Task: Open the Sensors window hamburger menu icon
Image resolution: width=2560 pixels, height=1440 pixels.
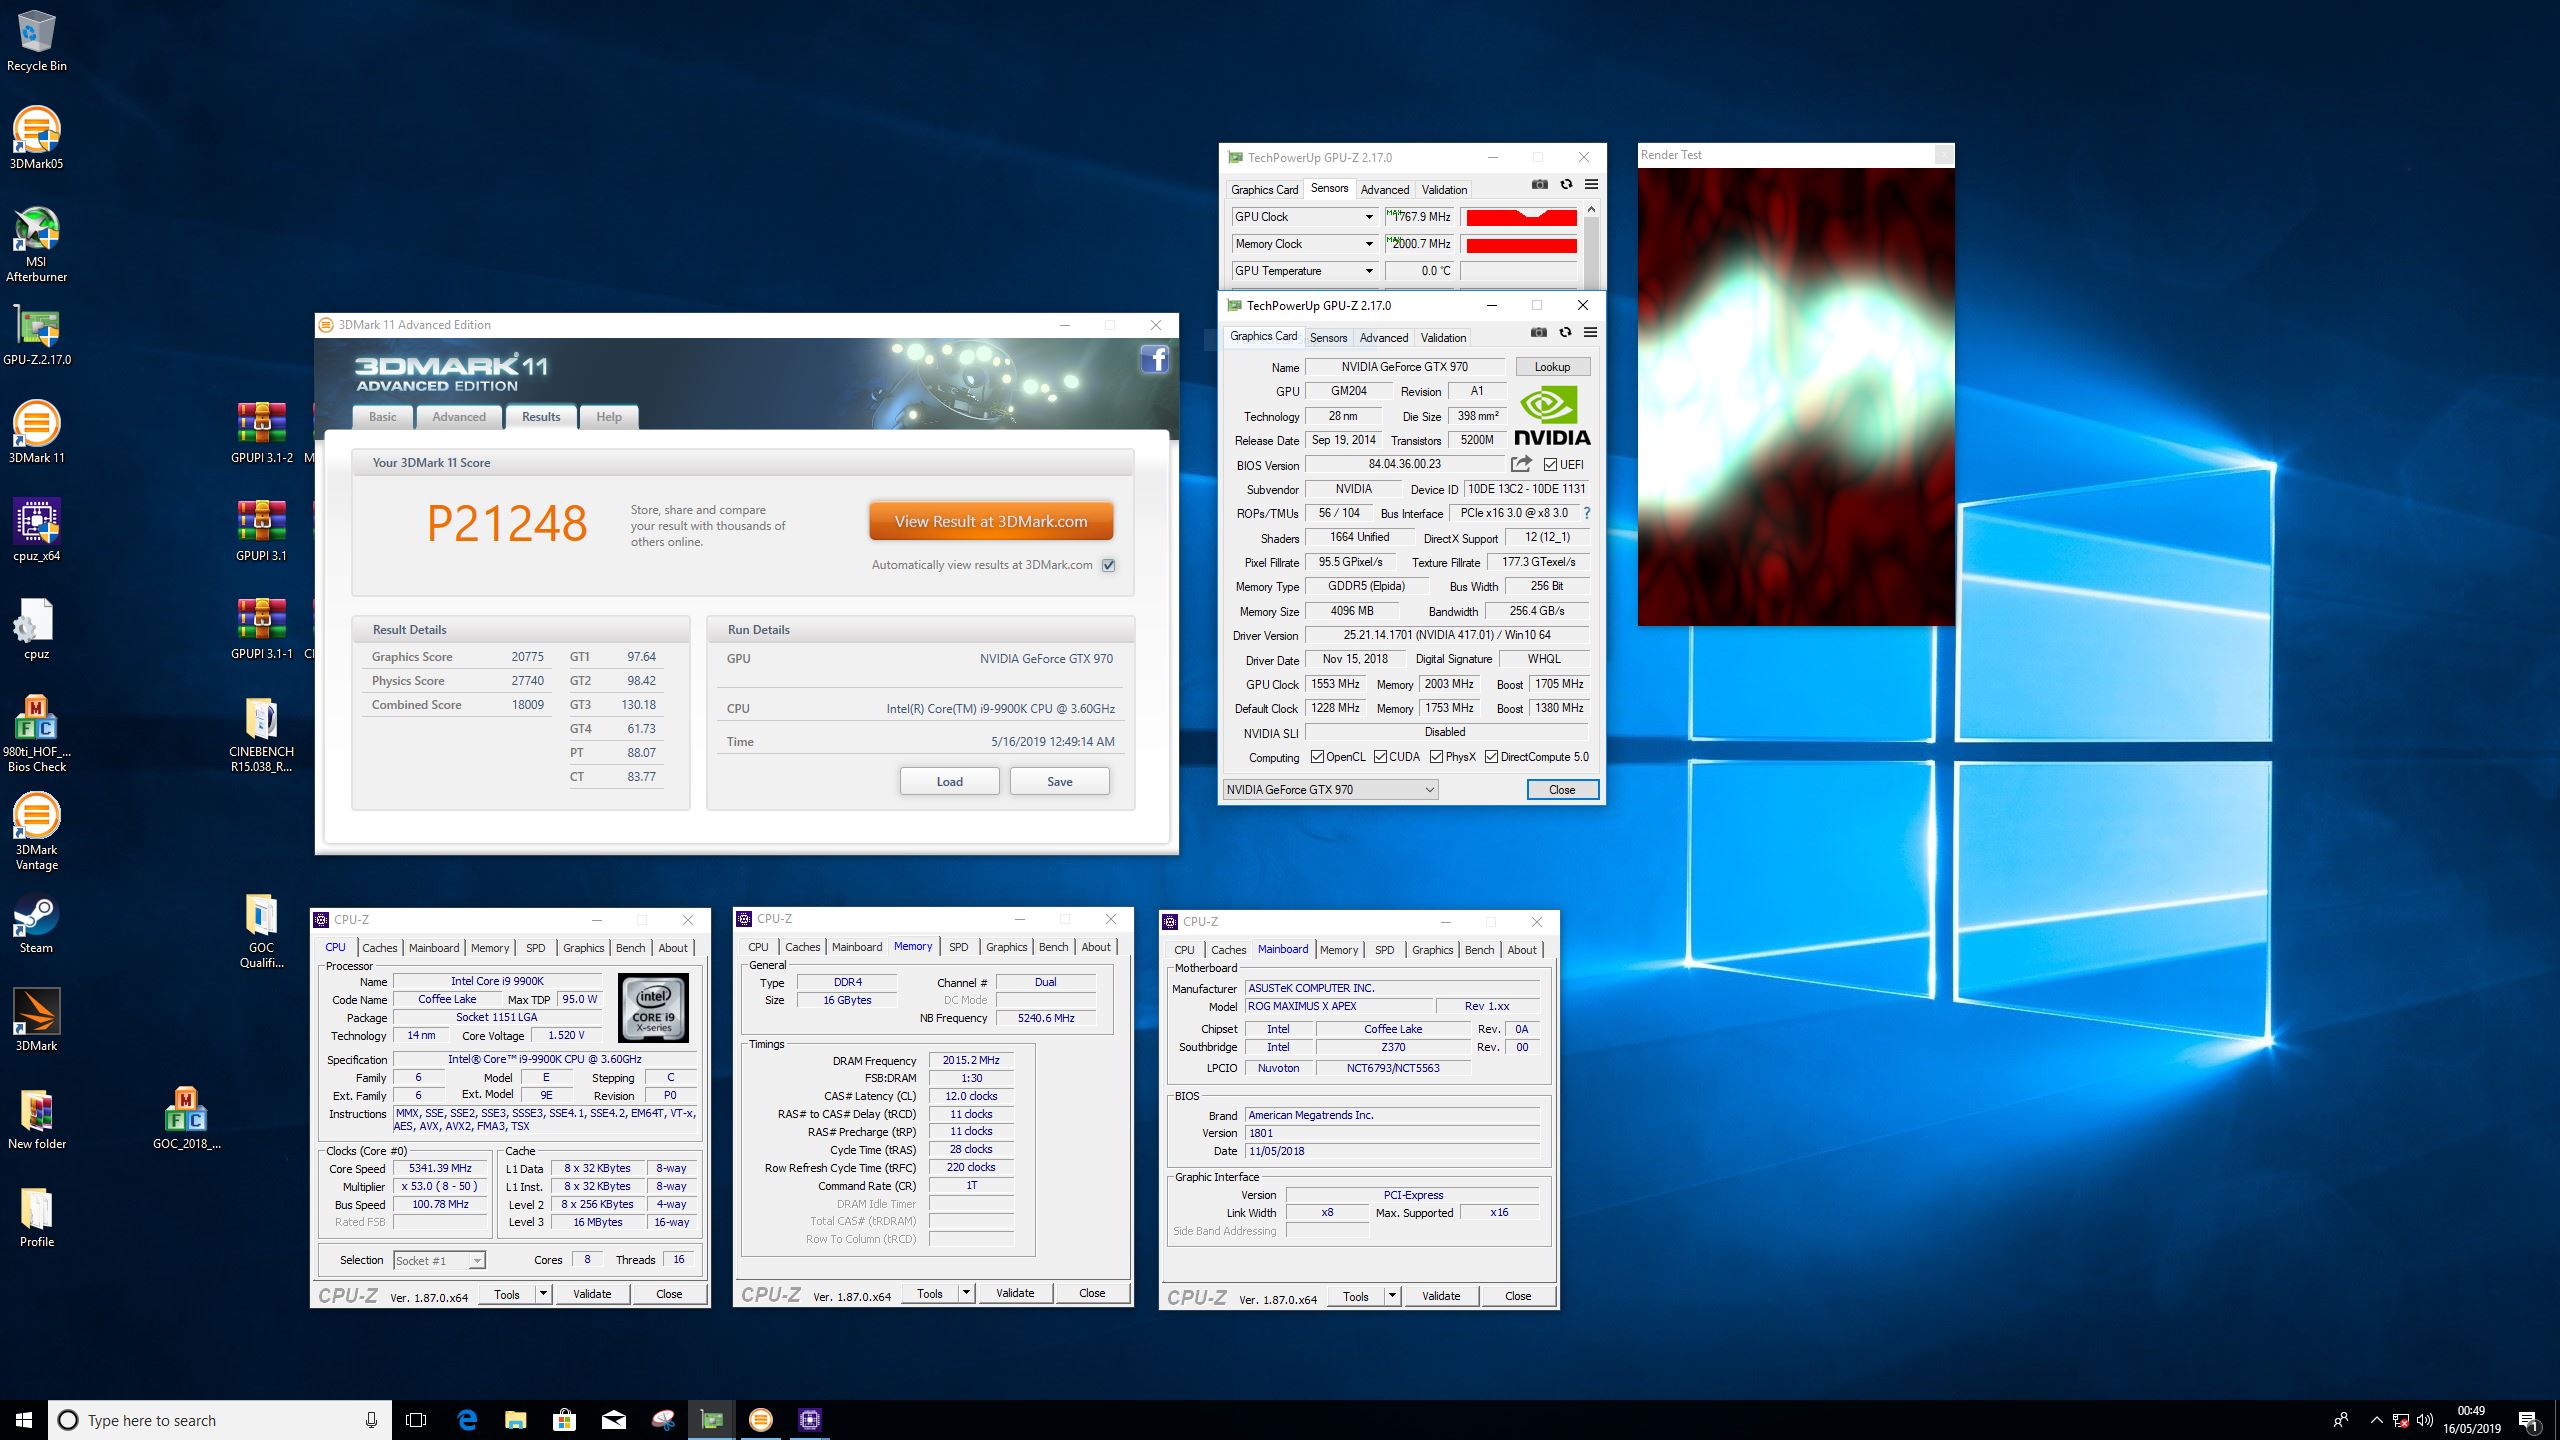Action: [1591, 184]
